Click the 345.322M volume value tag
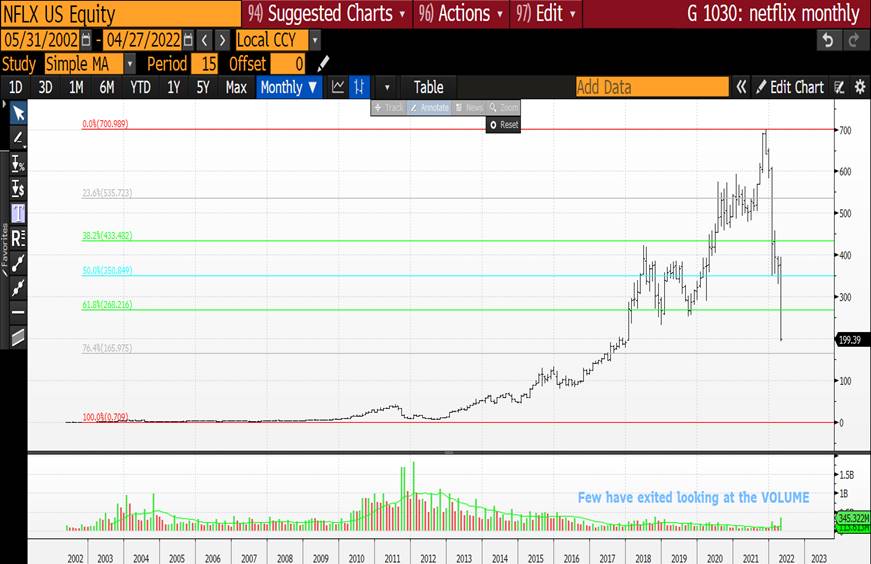Image resolution: width=871 pixels, height=564 pixels. pyautogui.click(x=853, y=518)
